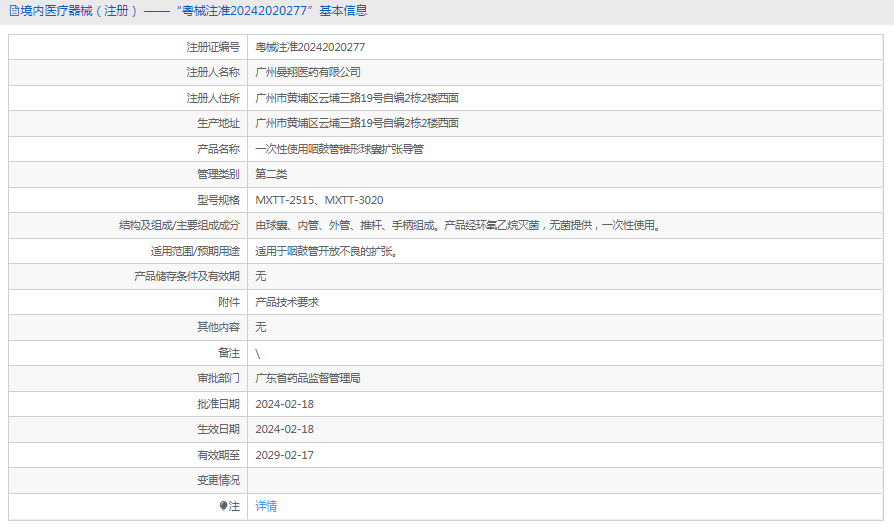Click the 注册人名称 label cell
This screenshot has height=527, width=894.
click(x=128, y=72)
